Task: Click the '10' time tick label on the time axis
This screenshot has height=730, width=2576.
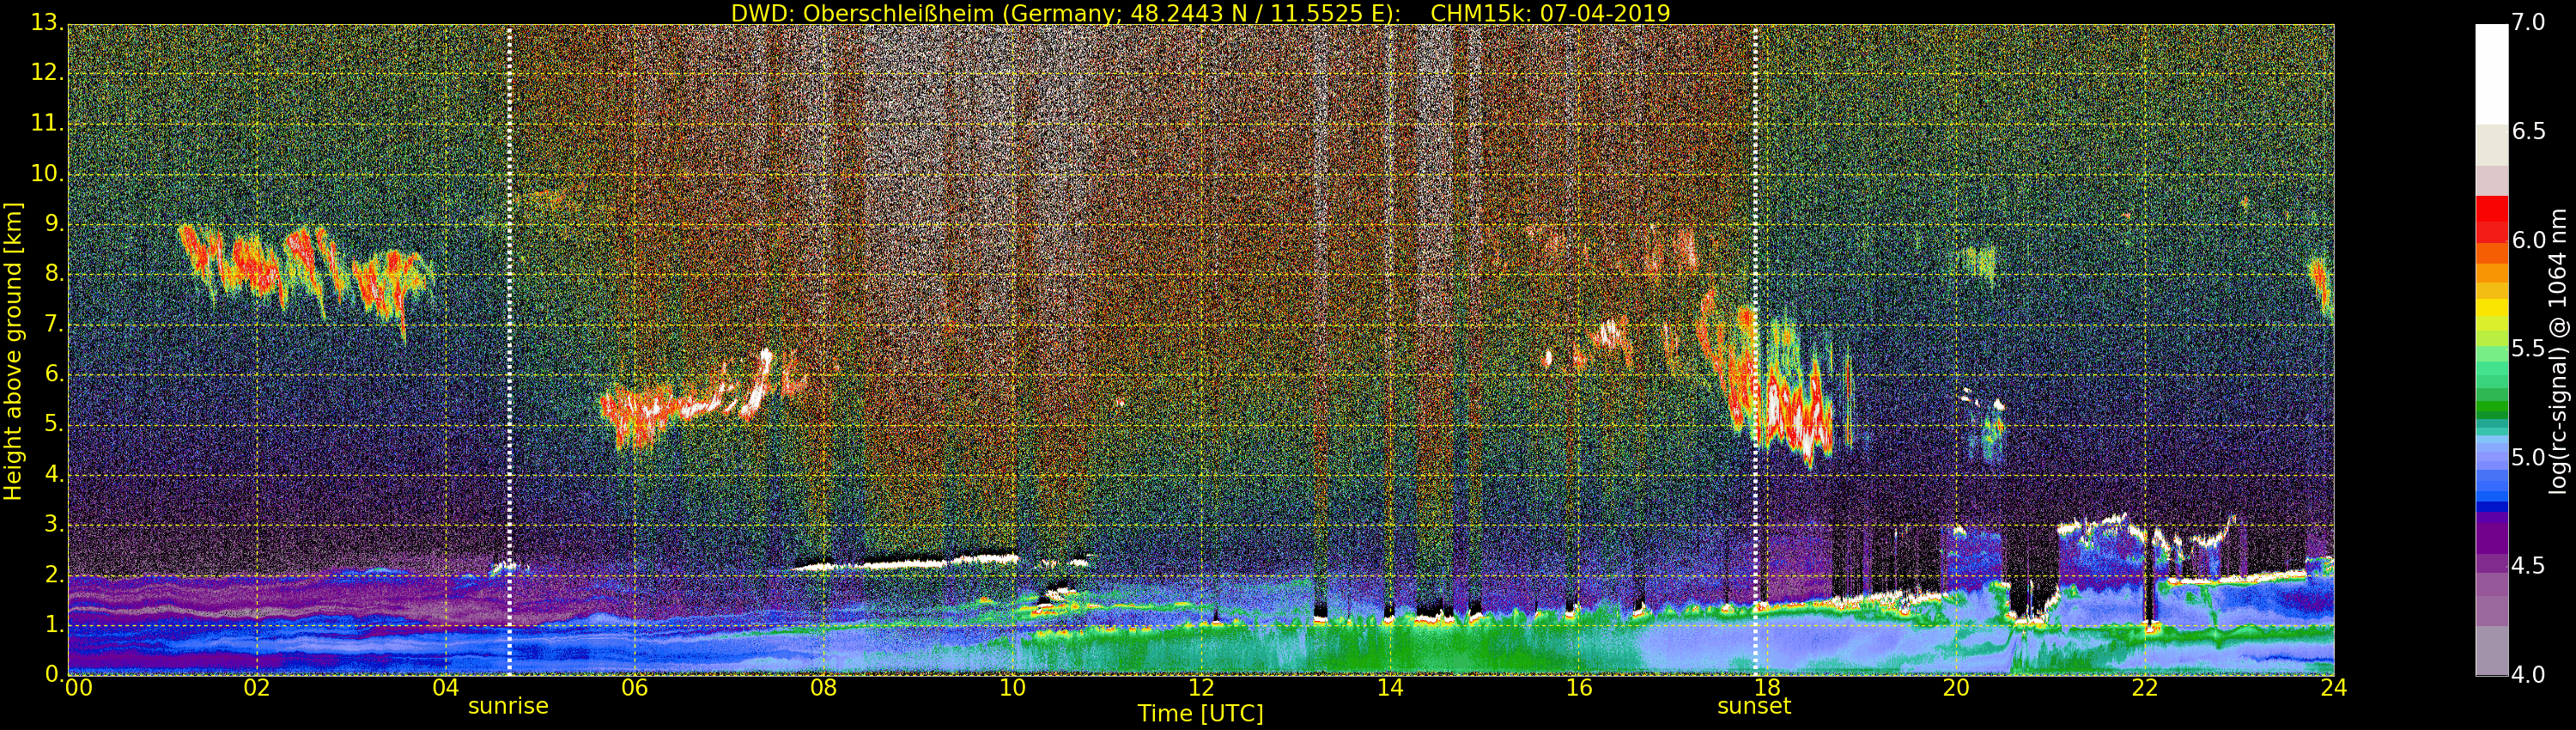Action: (1012, 688)
